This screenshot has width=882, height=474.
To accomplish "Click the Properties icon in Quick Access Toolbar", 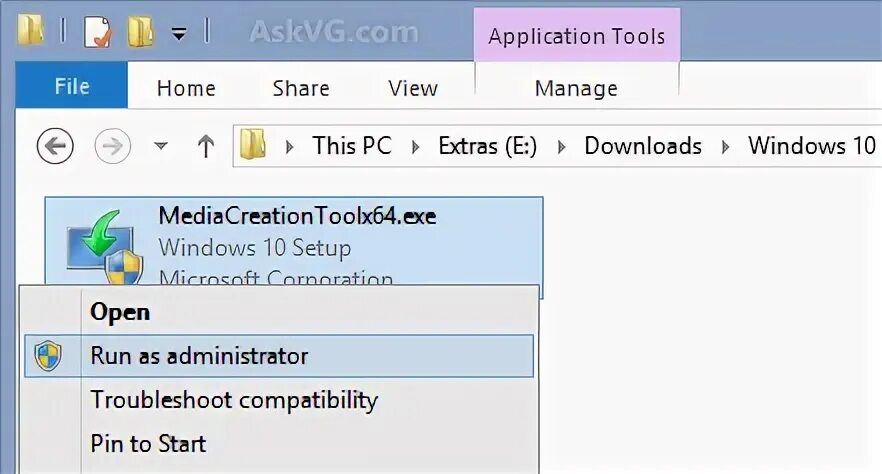I will (x=99, y=33).
